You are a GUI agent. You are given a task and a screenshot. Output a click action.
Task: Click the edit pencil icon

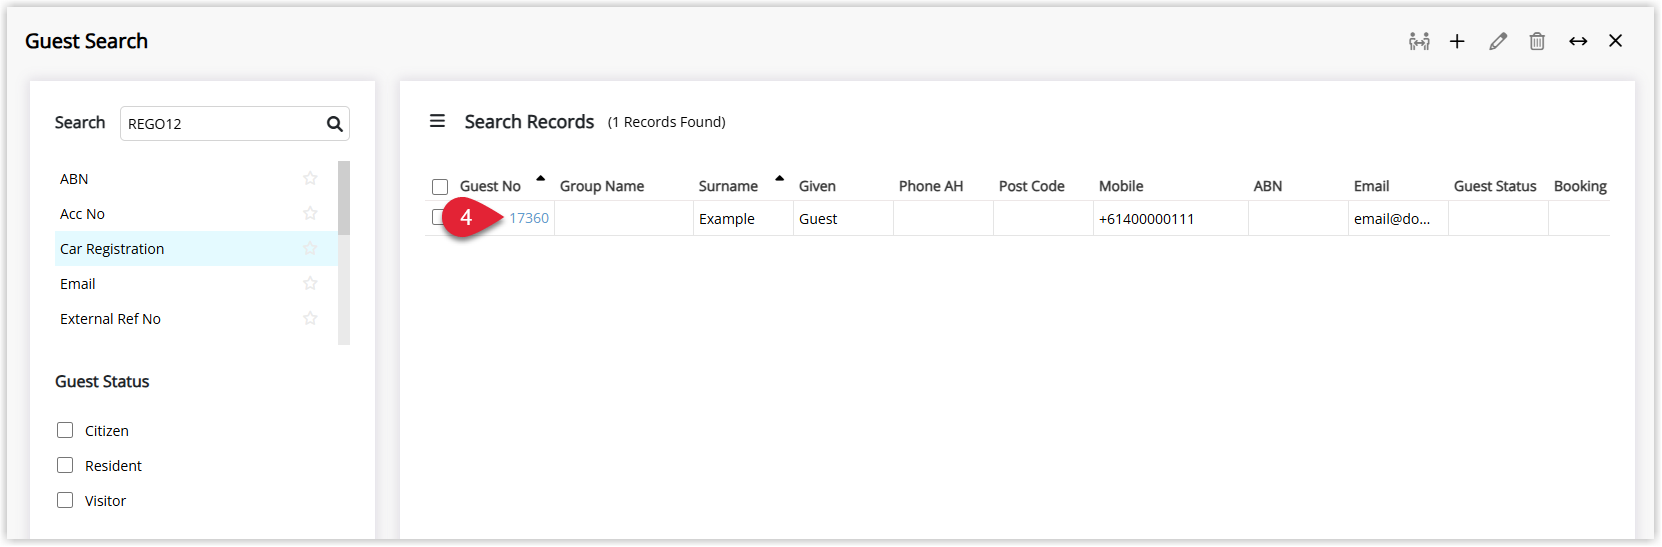[x=1497, y=41]
